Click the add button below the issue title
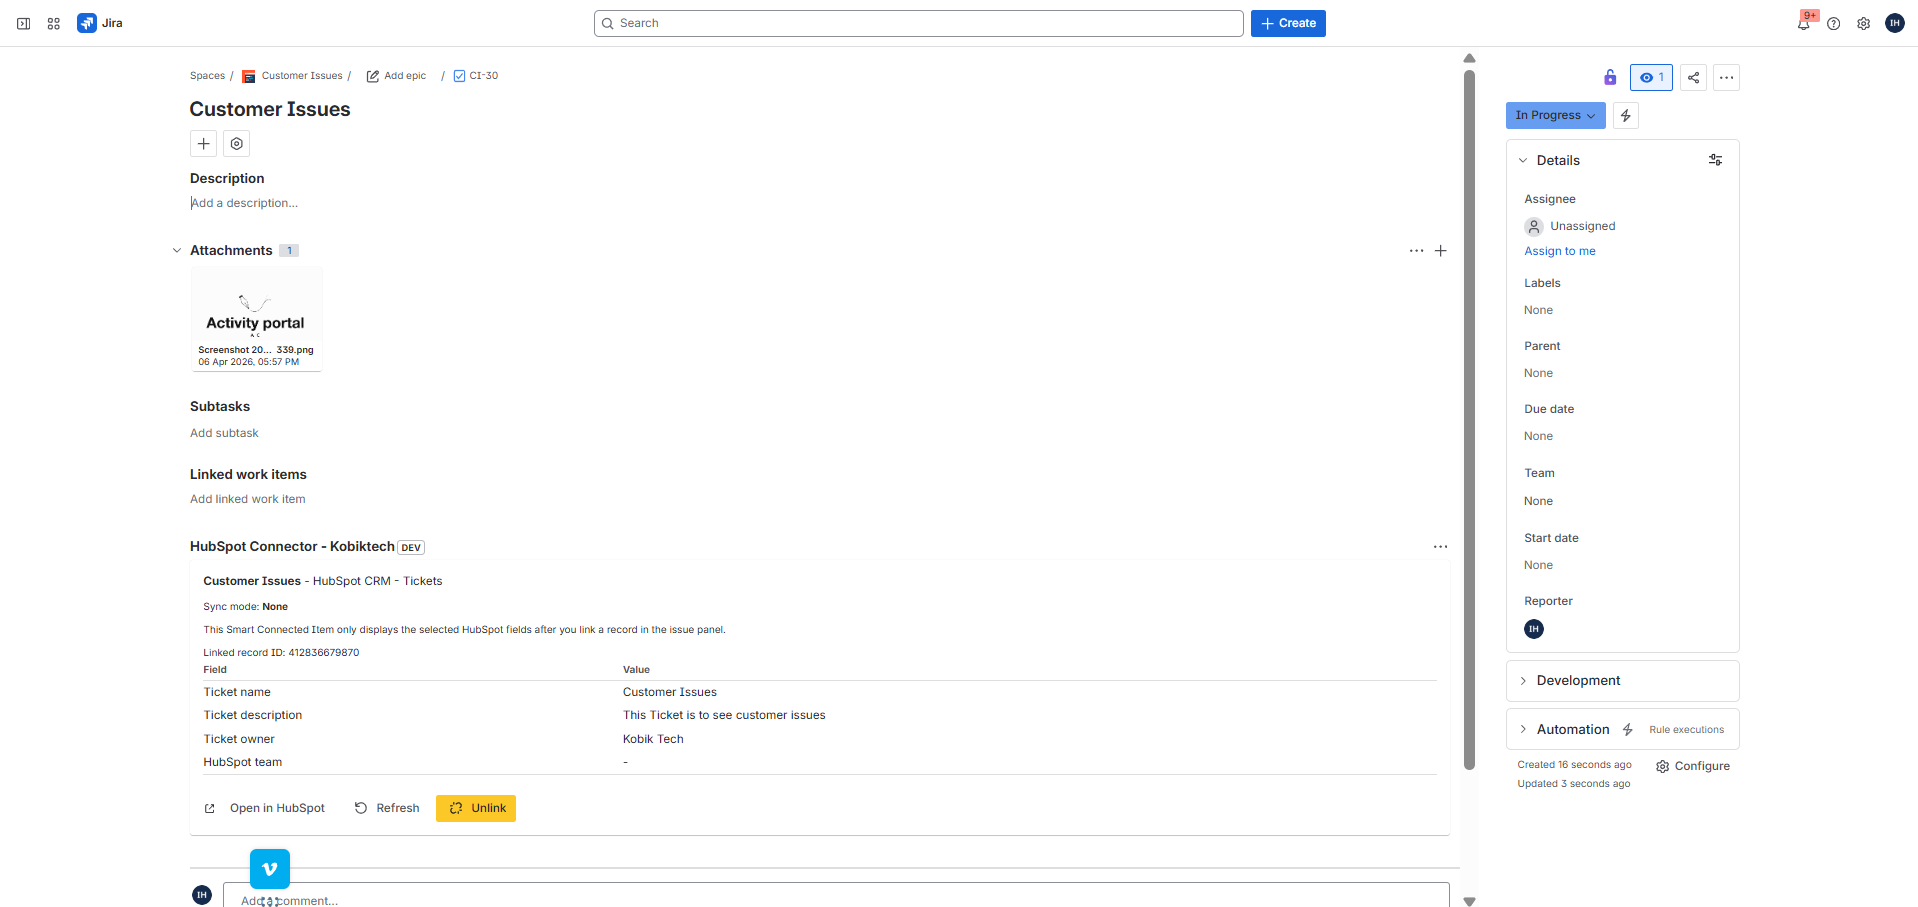This screenshot has width=1918, height=907. [203, 143]
